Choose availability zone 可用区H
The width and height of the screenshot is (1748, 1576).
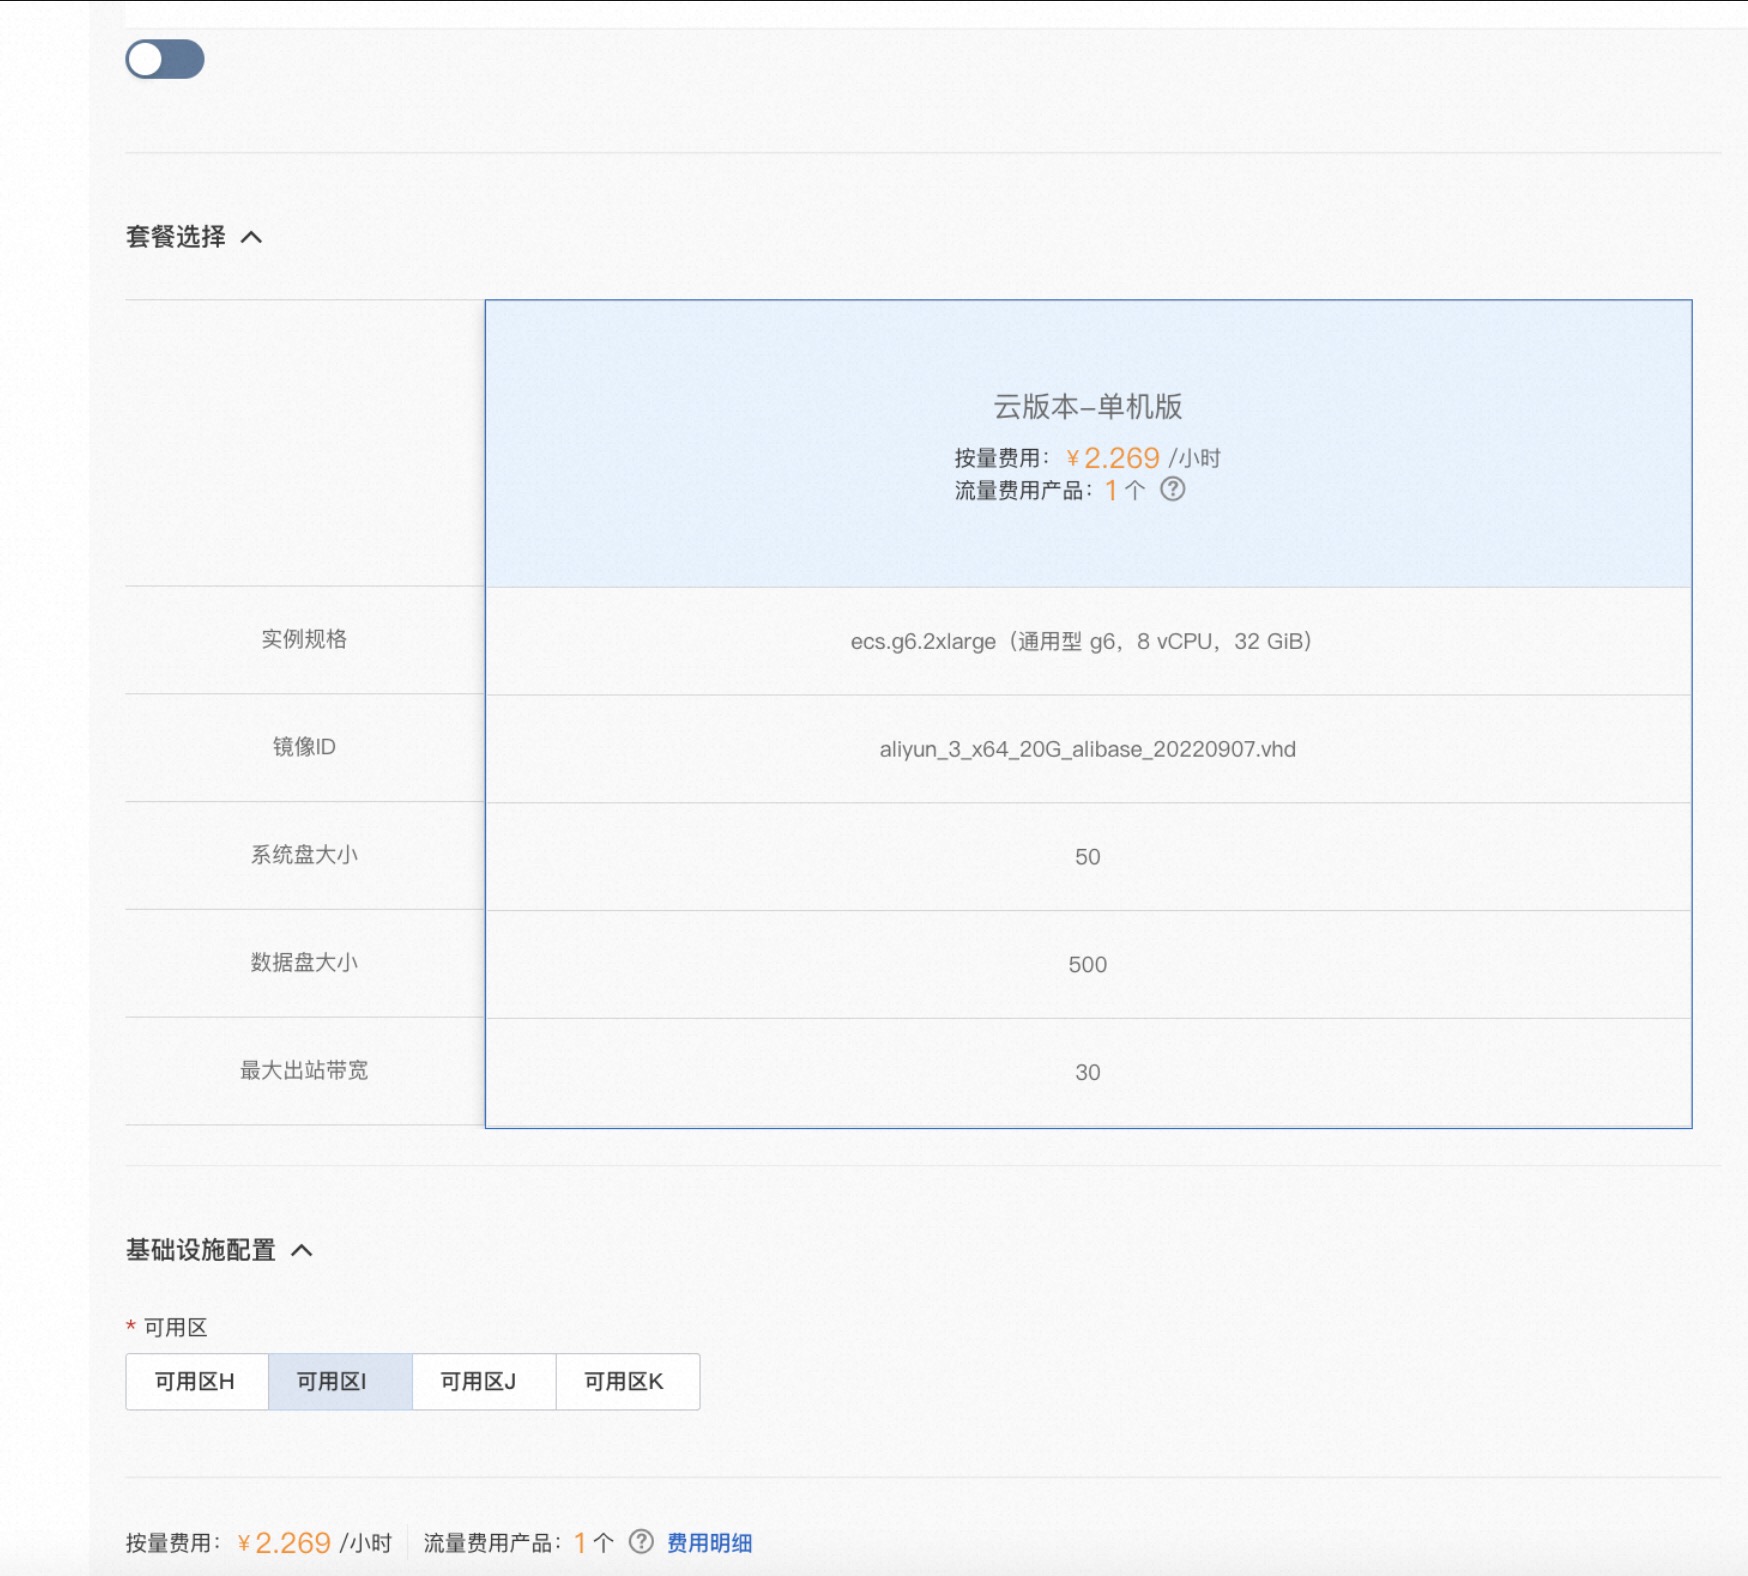pos(196,1381)
